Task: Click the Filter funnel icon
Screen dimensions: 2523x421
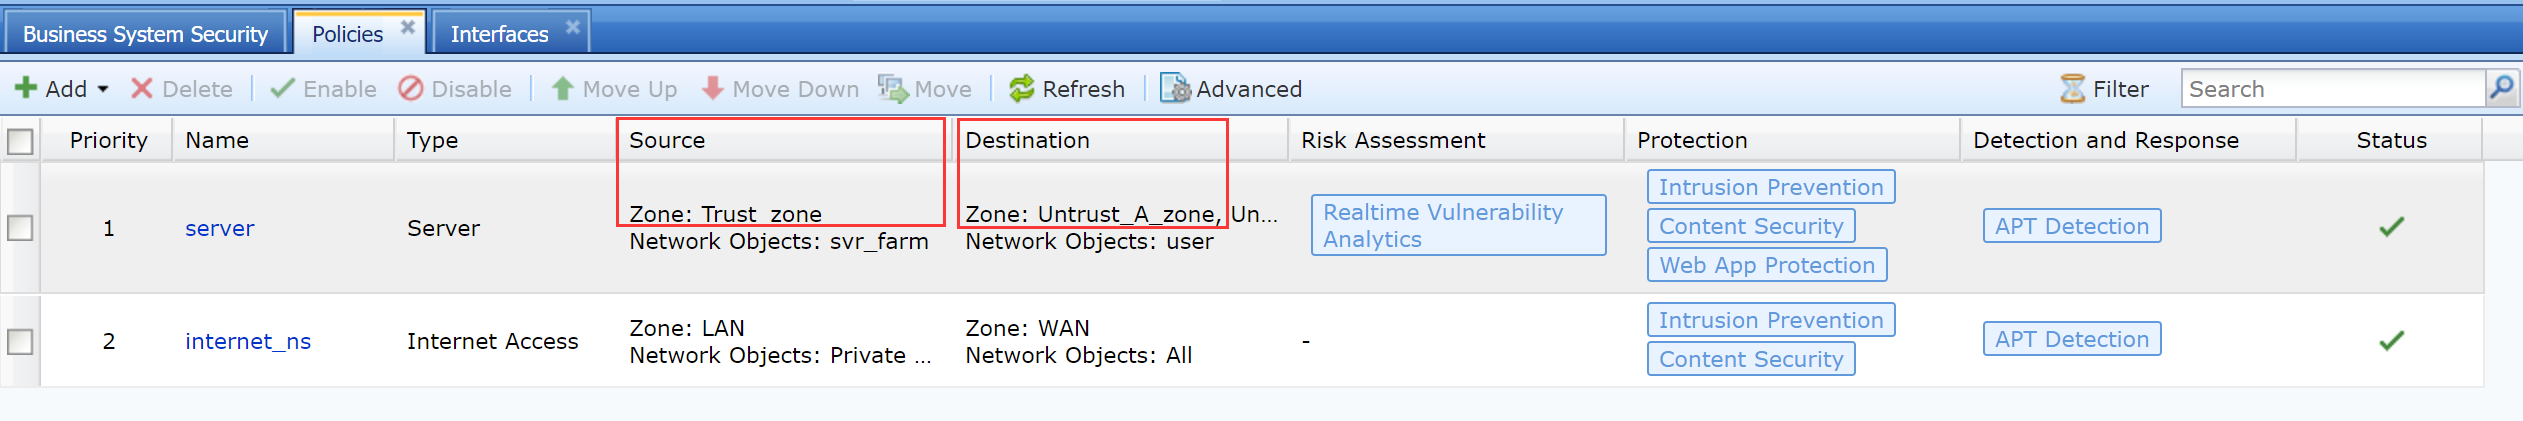Action: (2072, 89)
